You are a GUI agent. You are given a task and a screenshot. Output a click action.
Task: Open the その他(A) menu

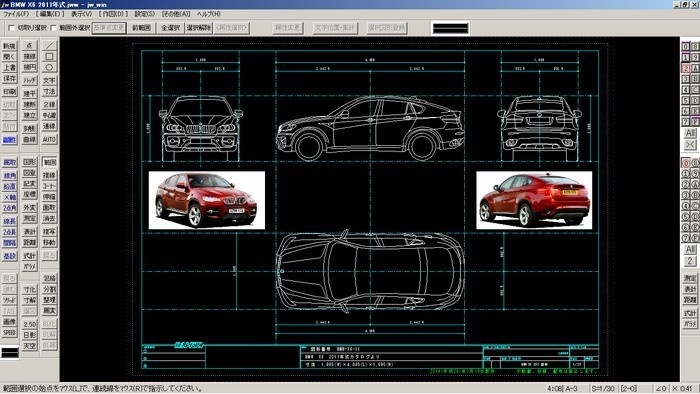pos(176,14)
